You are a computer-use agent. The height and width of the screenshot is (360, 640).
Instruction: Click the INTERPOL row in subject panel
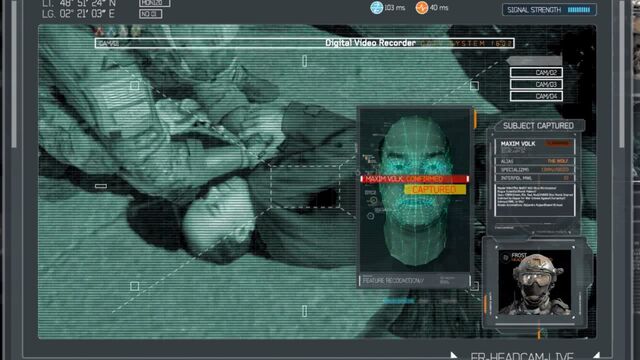534,178
